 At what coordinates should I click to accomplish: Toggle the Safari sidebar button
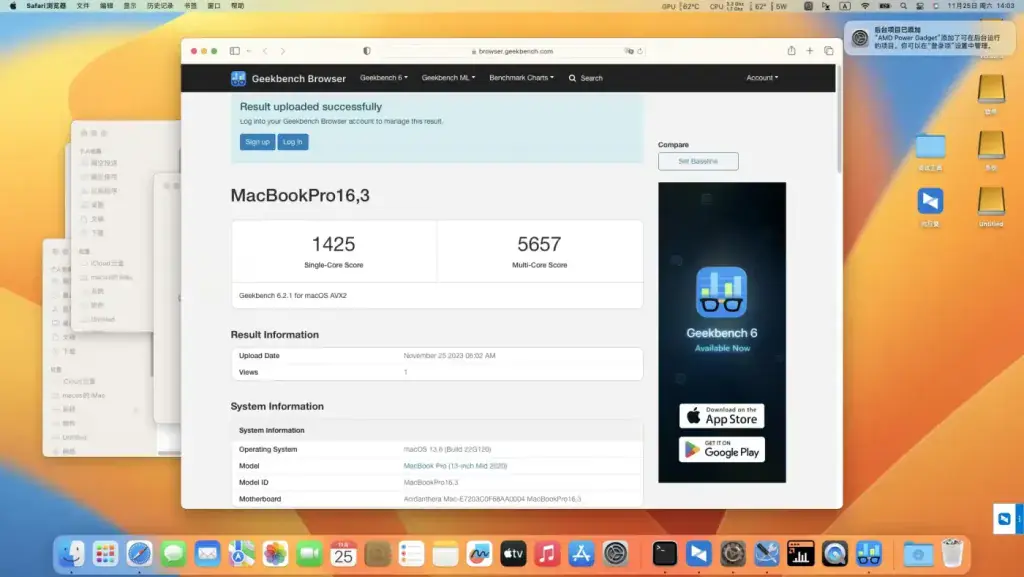234,51
